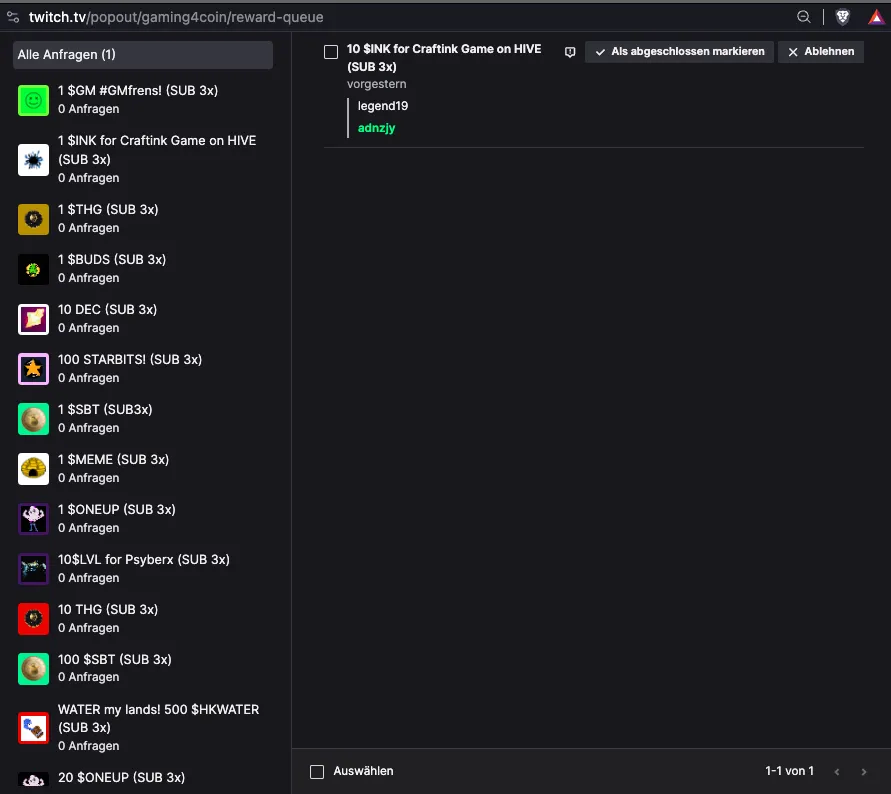The width and height of the screenshot is (891, 794).
Task: Select 20 $ONEUP (SUB 3x) reward entry
Action: pos(143,780)
